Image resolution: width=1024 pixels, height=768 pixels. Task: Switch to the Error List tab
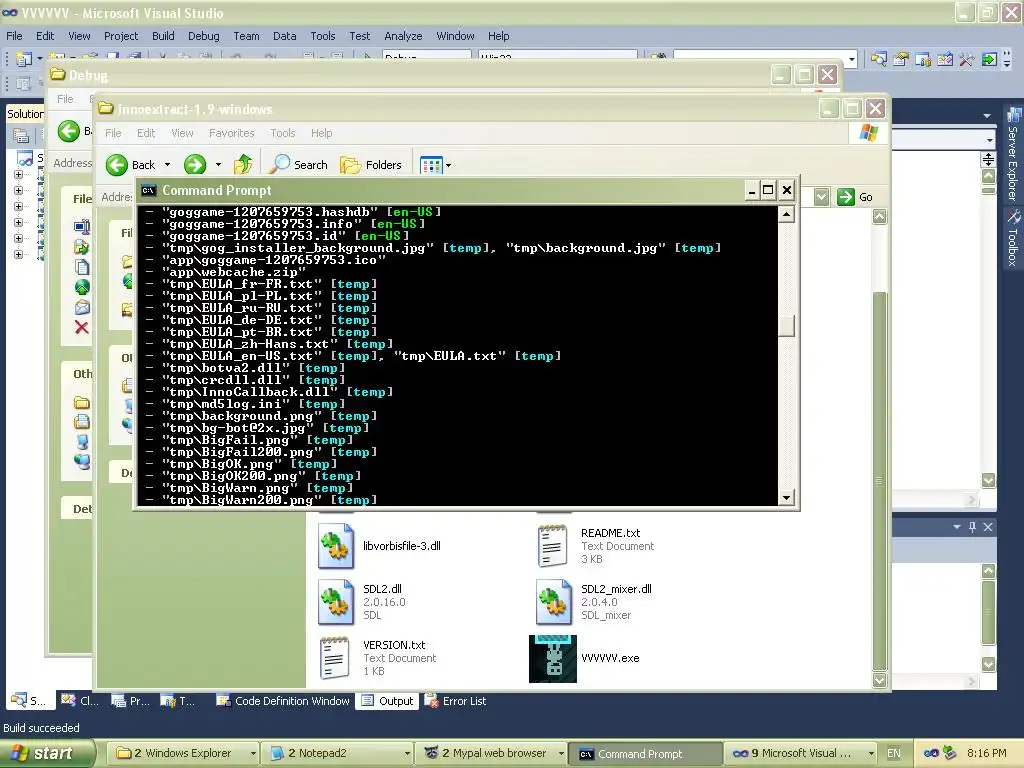coord(456,701)
